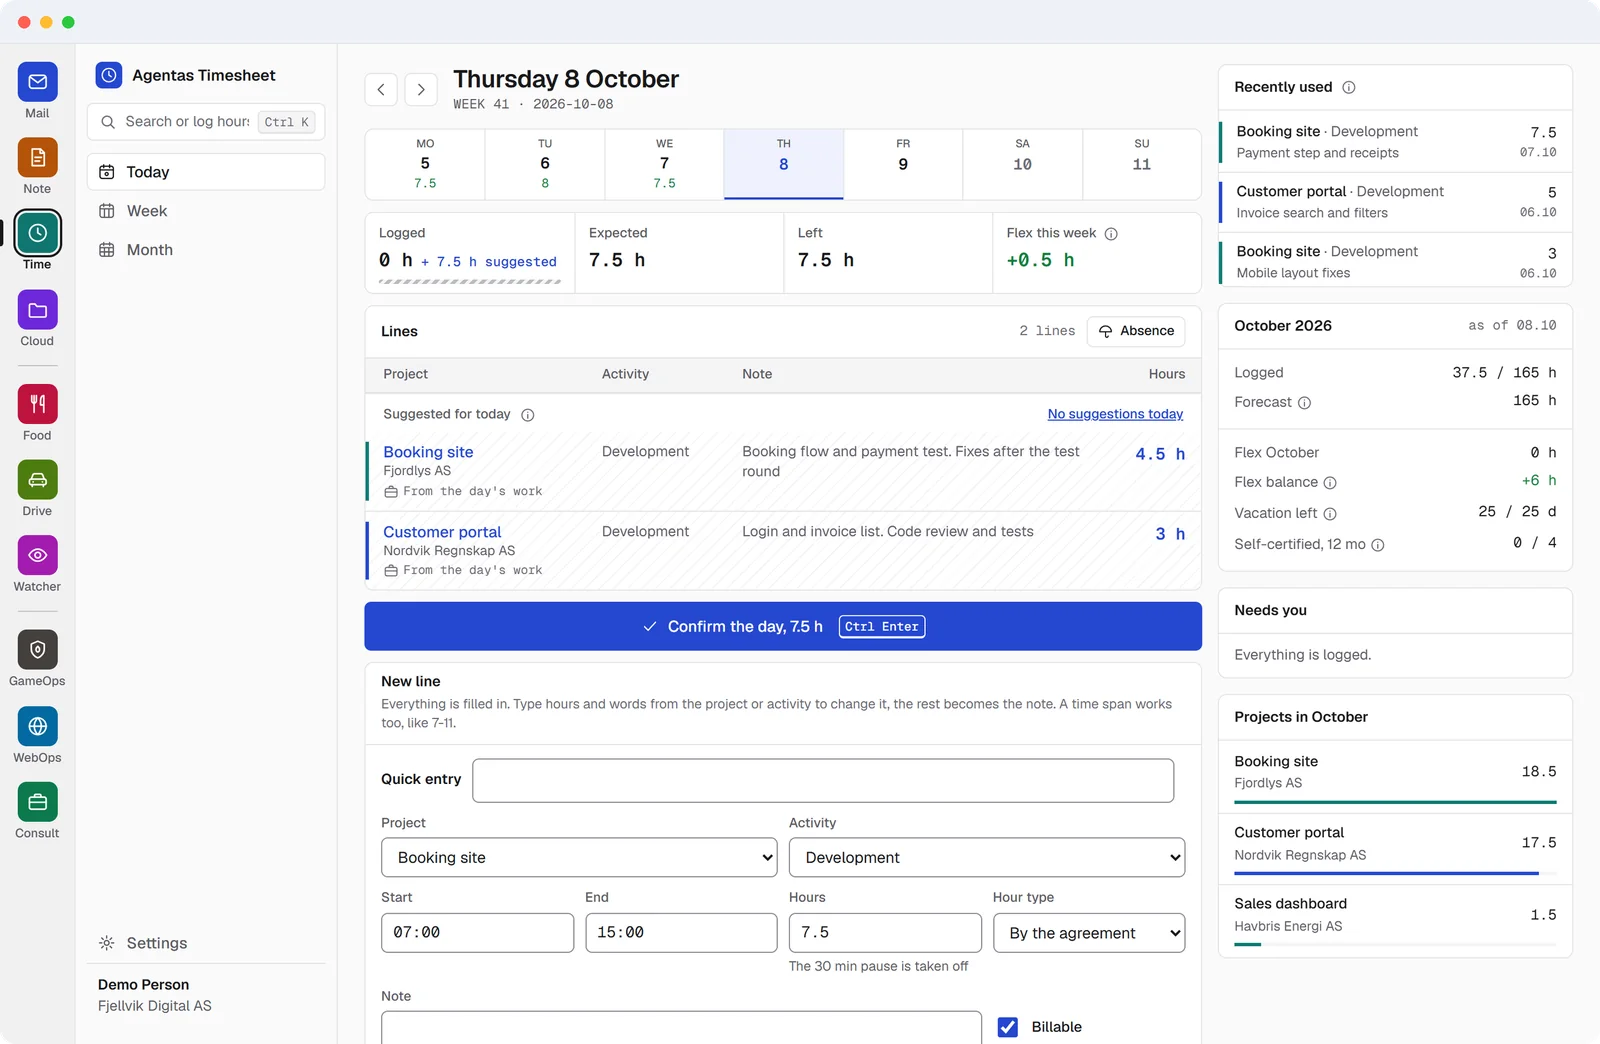Open the Project dropdown showing Booking site
This screenshot has width=1600, height=1044.
579,858
